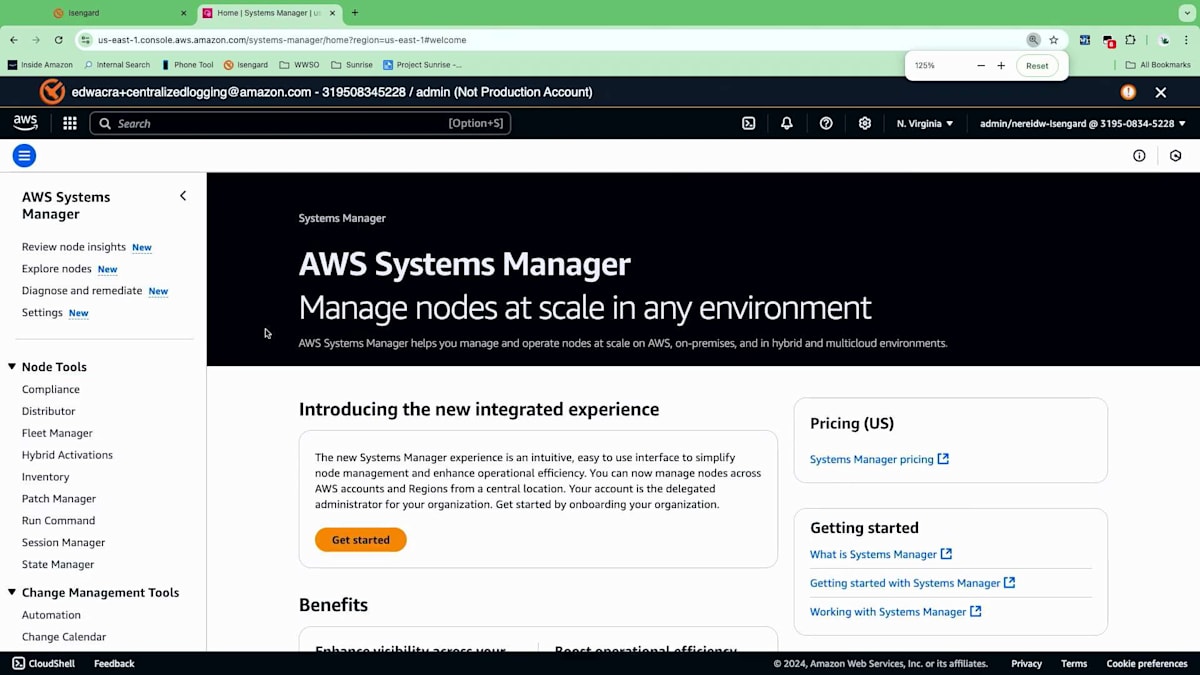Viewport: 1200px width, 675px height.
Task: Open Run Command
Action: (58, 521)
